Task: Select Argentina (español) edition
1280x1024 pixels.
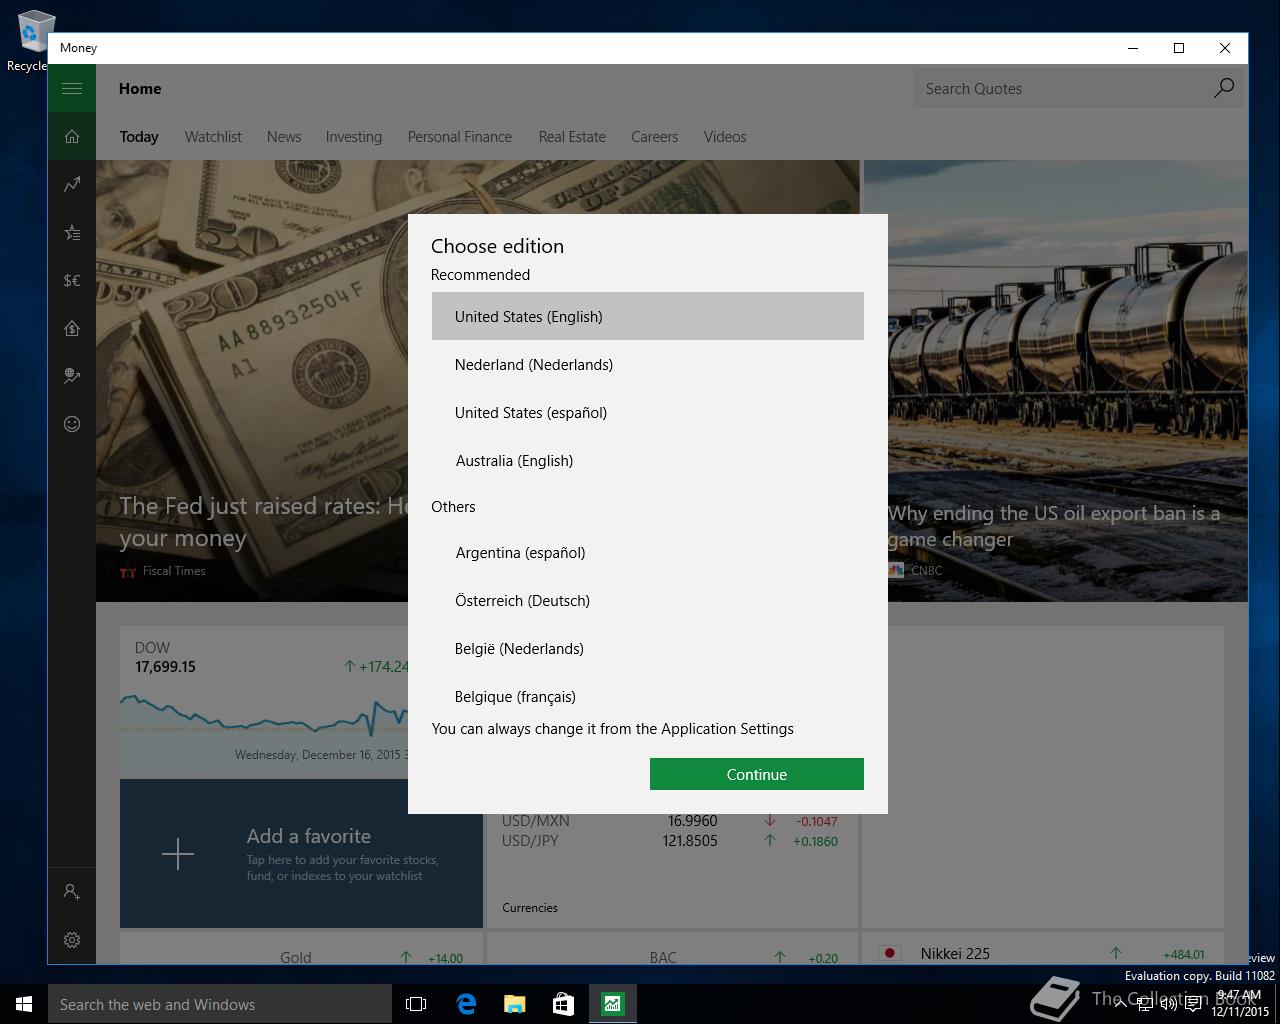Action: 648,552
